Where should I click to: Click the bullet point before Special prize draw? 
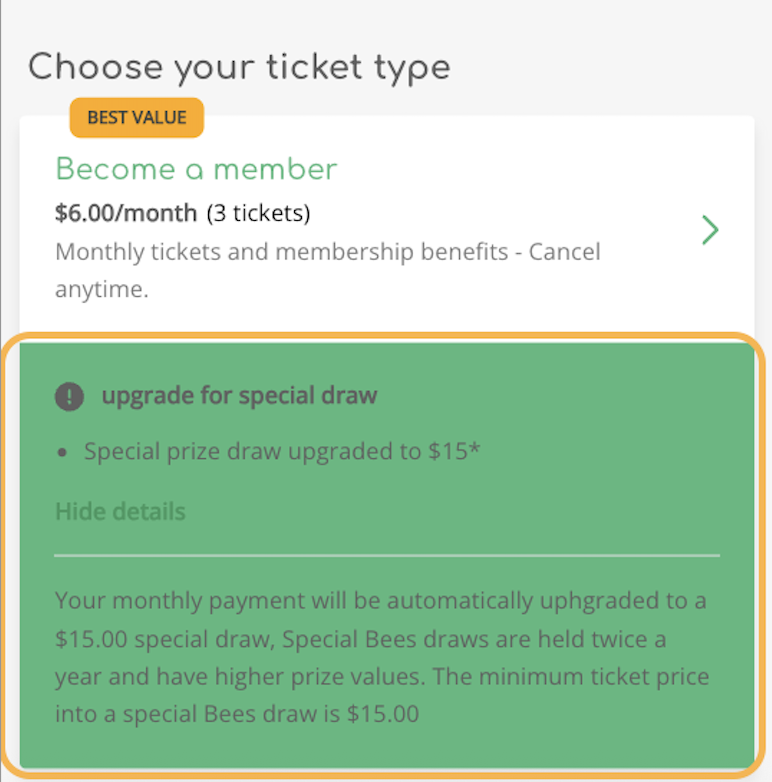point(63,453)
